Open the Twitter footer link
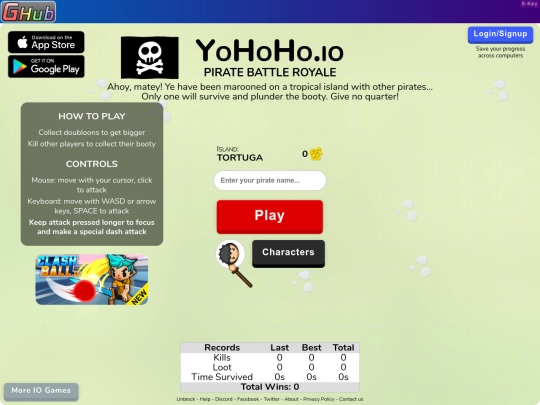Image resolution: width=540 pixels, height=405 pixels. point(272,399)
